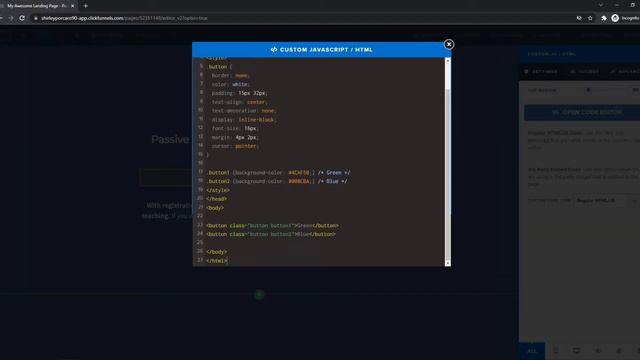The image size is (640, 360).
Task: Click the 'color: white;' code line
Action: 231,84
